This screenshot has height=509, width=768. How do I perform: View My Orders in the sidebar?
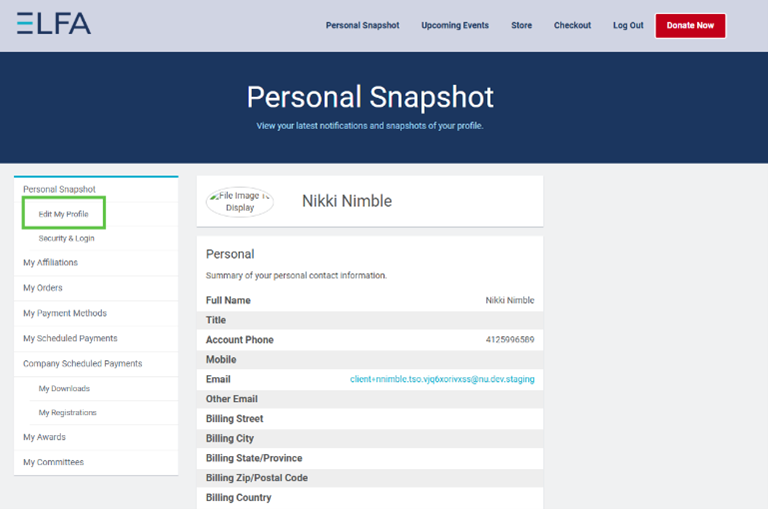[x=43, y=288]
